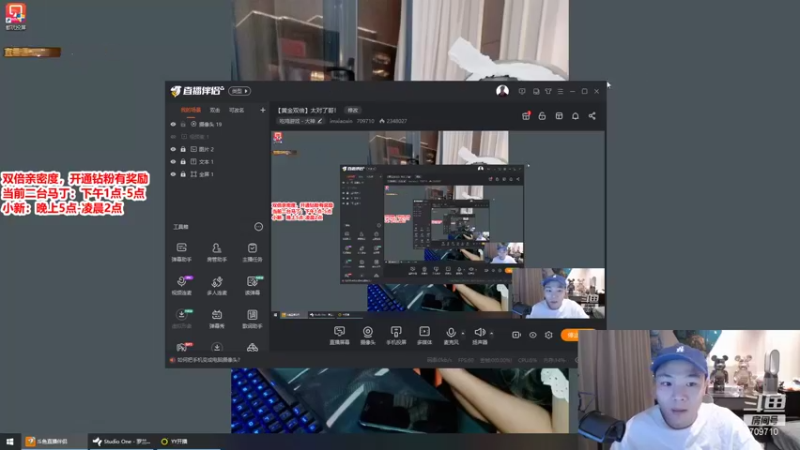Toggle visibility of 图片 2 source
800x450 pixels.
pyautogui.click(x=173, y=149)
